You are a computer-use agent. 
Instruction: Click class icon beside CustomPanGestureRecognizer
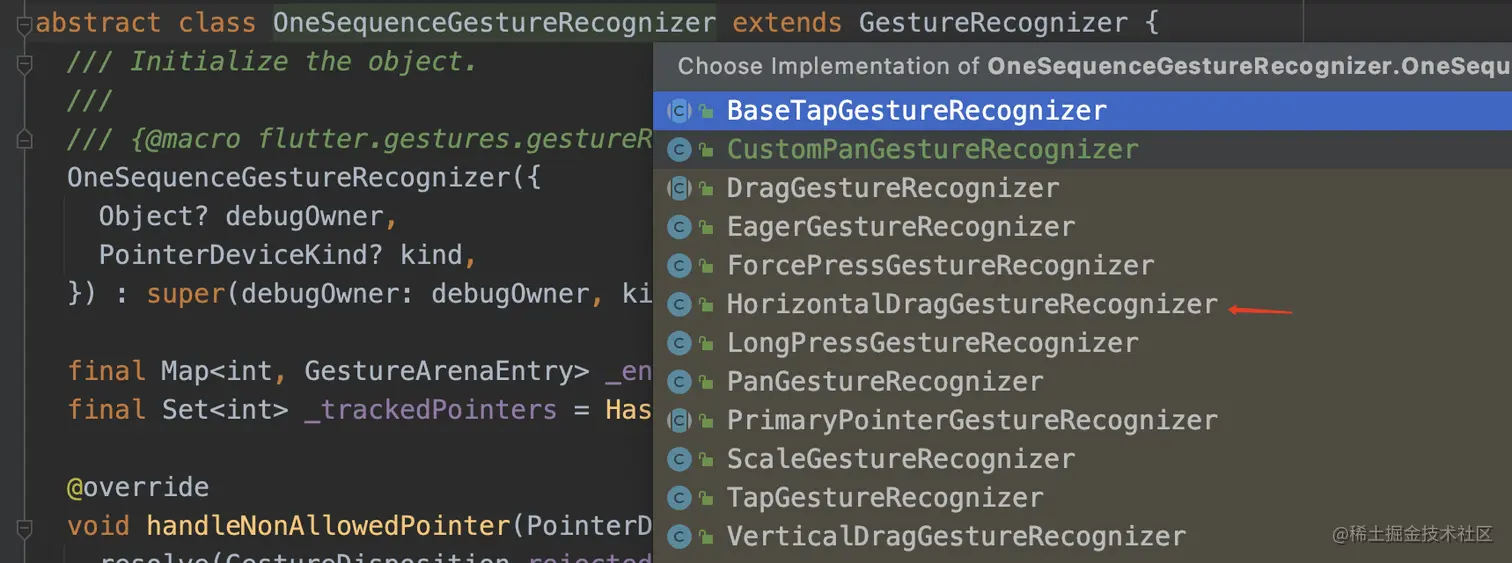coord(680,150)
